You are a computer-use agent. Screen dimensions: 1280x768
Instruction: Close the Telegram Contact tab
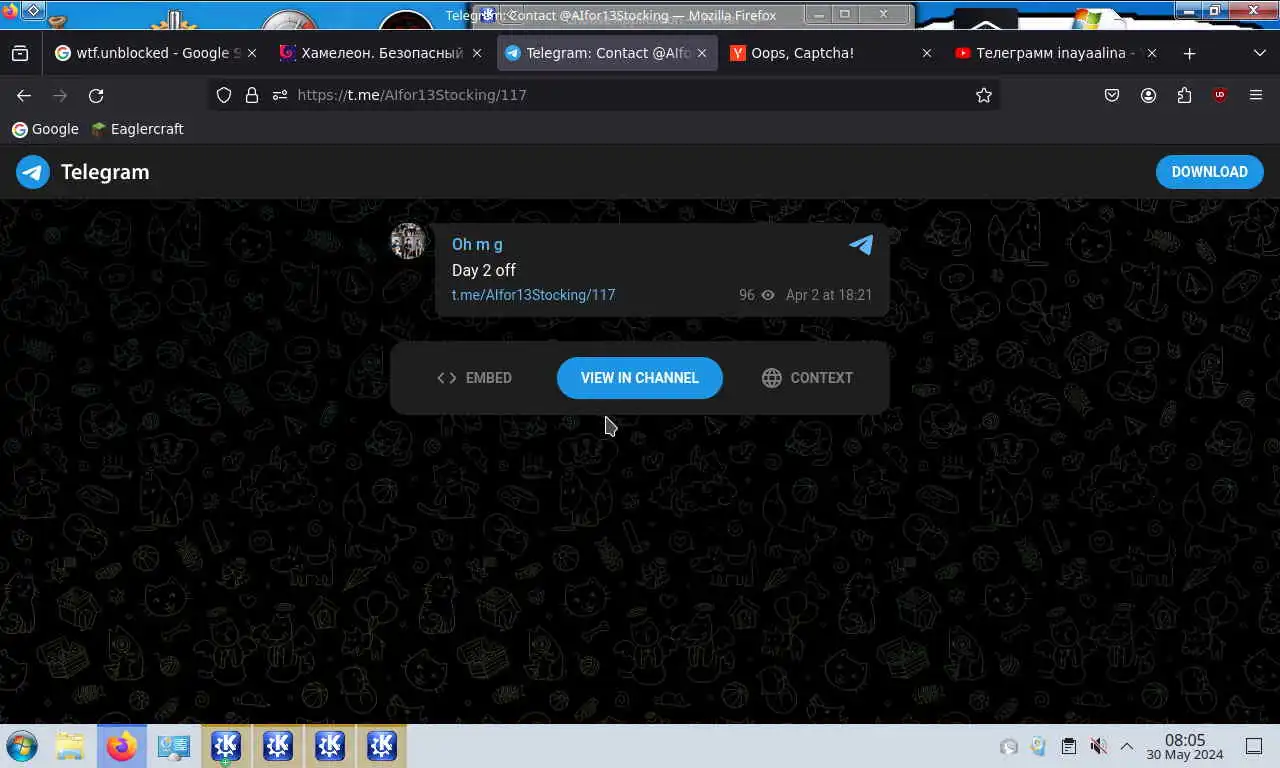[x=701, y=53]
